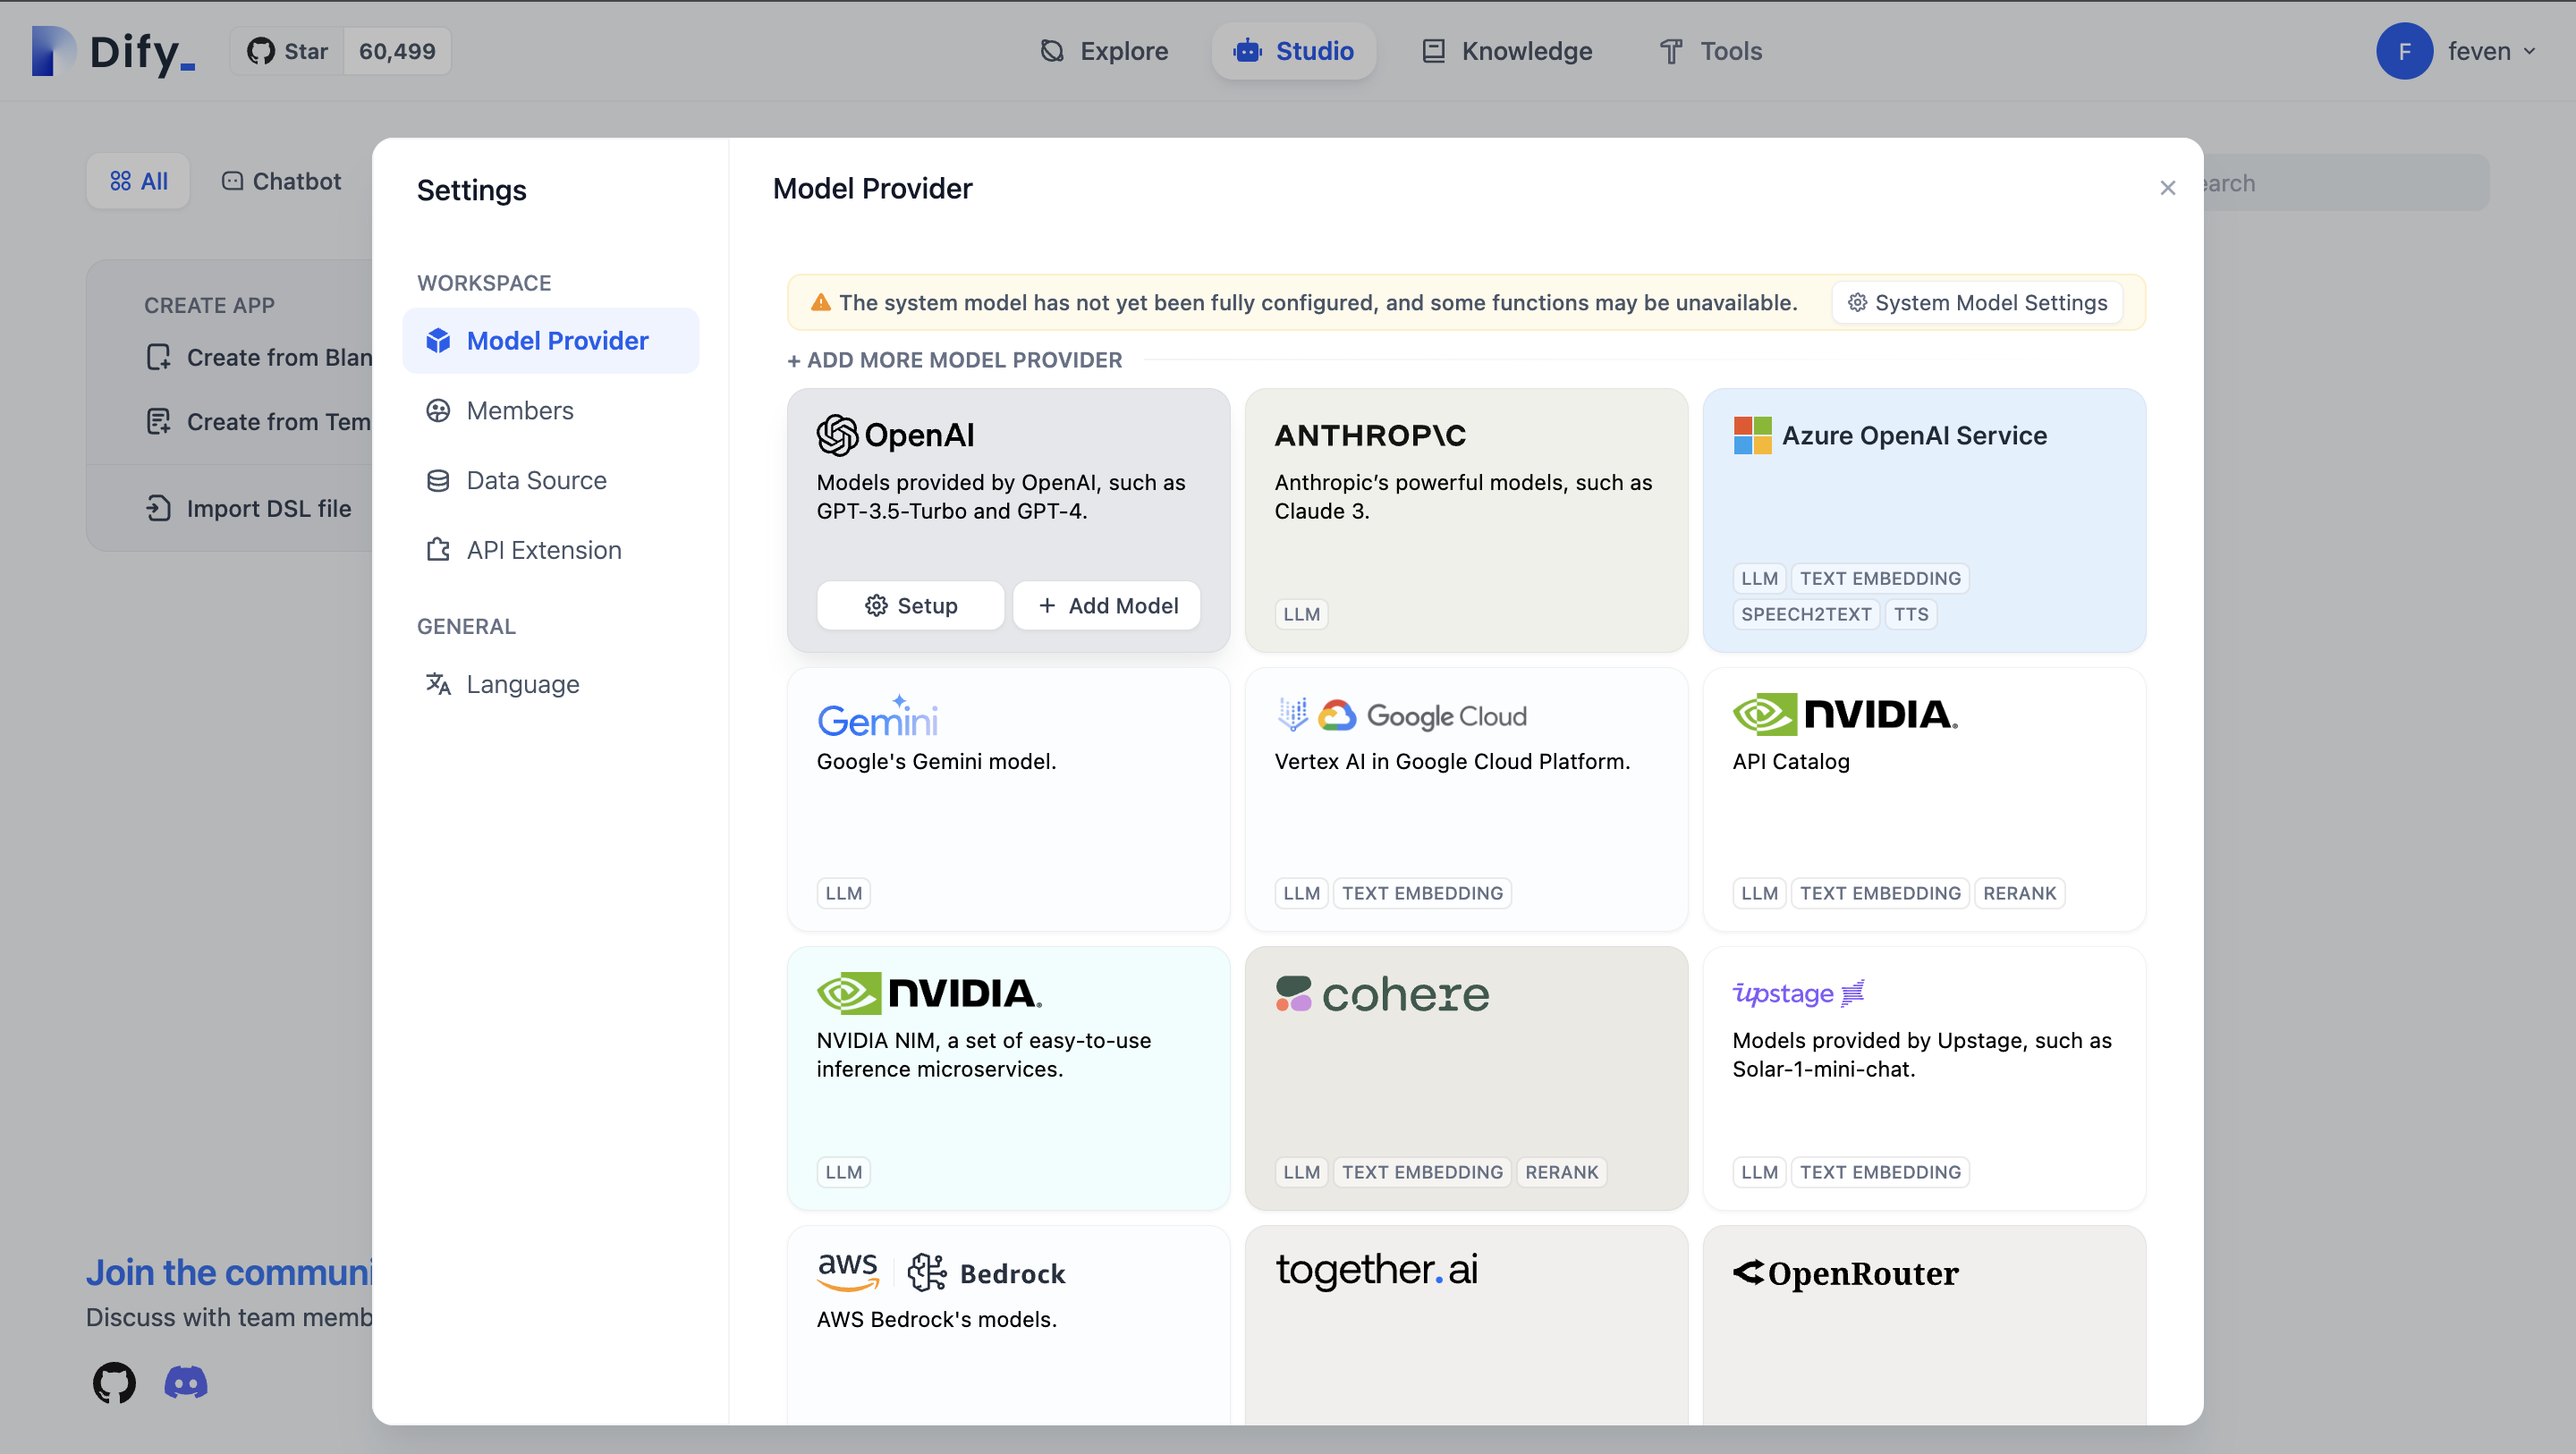Click Create from Blank
Image resolution: width=2576 pixels, height=1454 pixels.
pyautogui.click(x=259, y=357)
